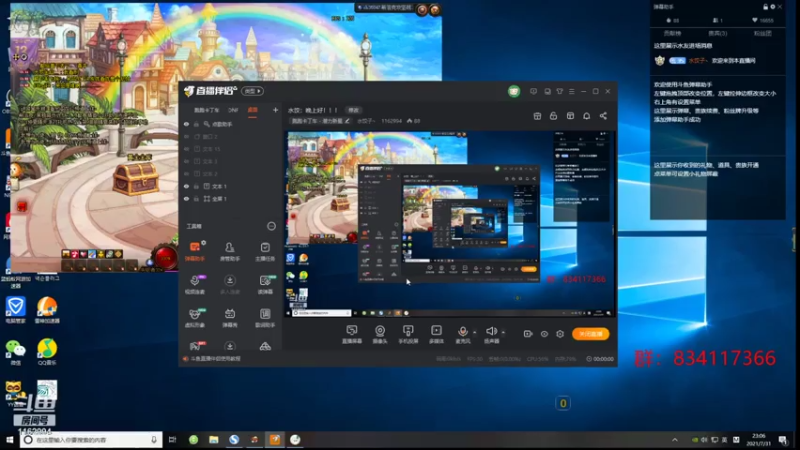Toggle visibility of 全屏 1 source
The width and height of the screenshot is (800, 450).
point(186,198)
